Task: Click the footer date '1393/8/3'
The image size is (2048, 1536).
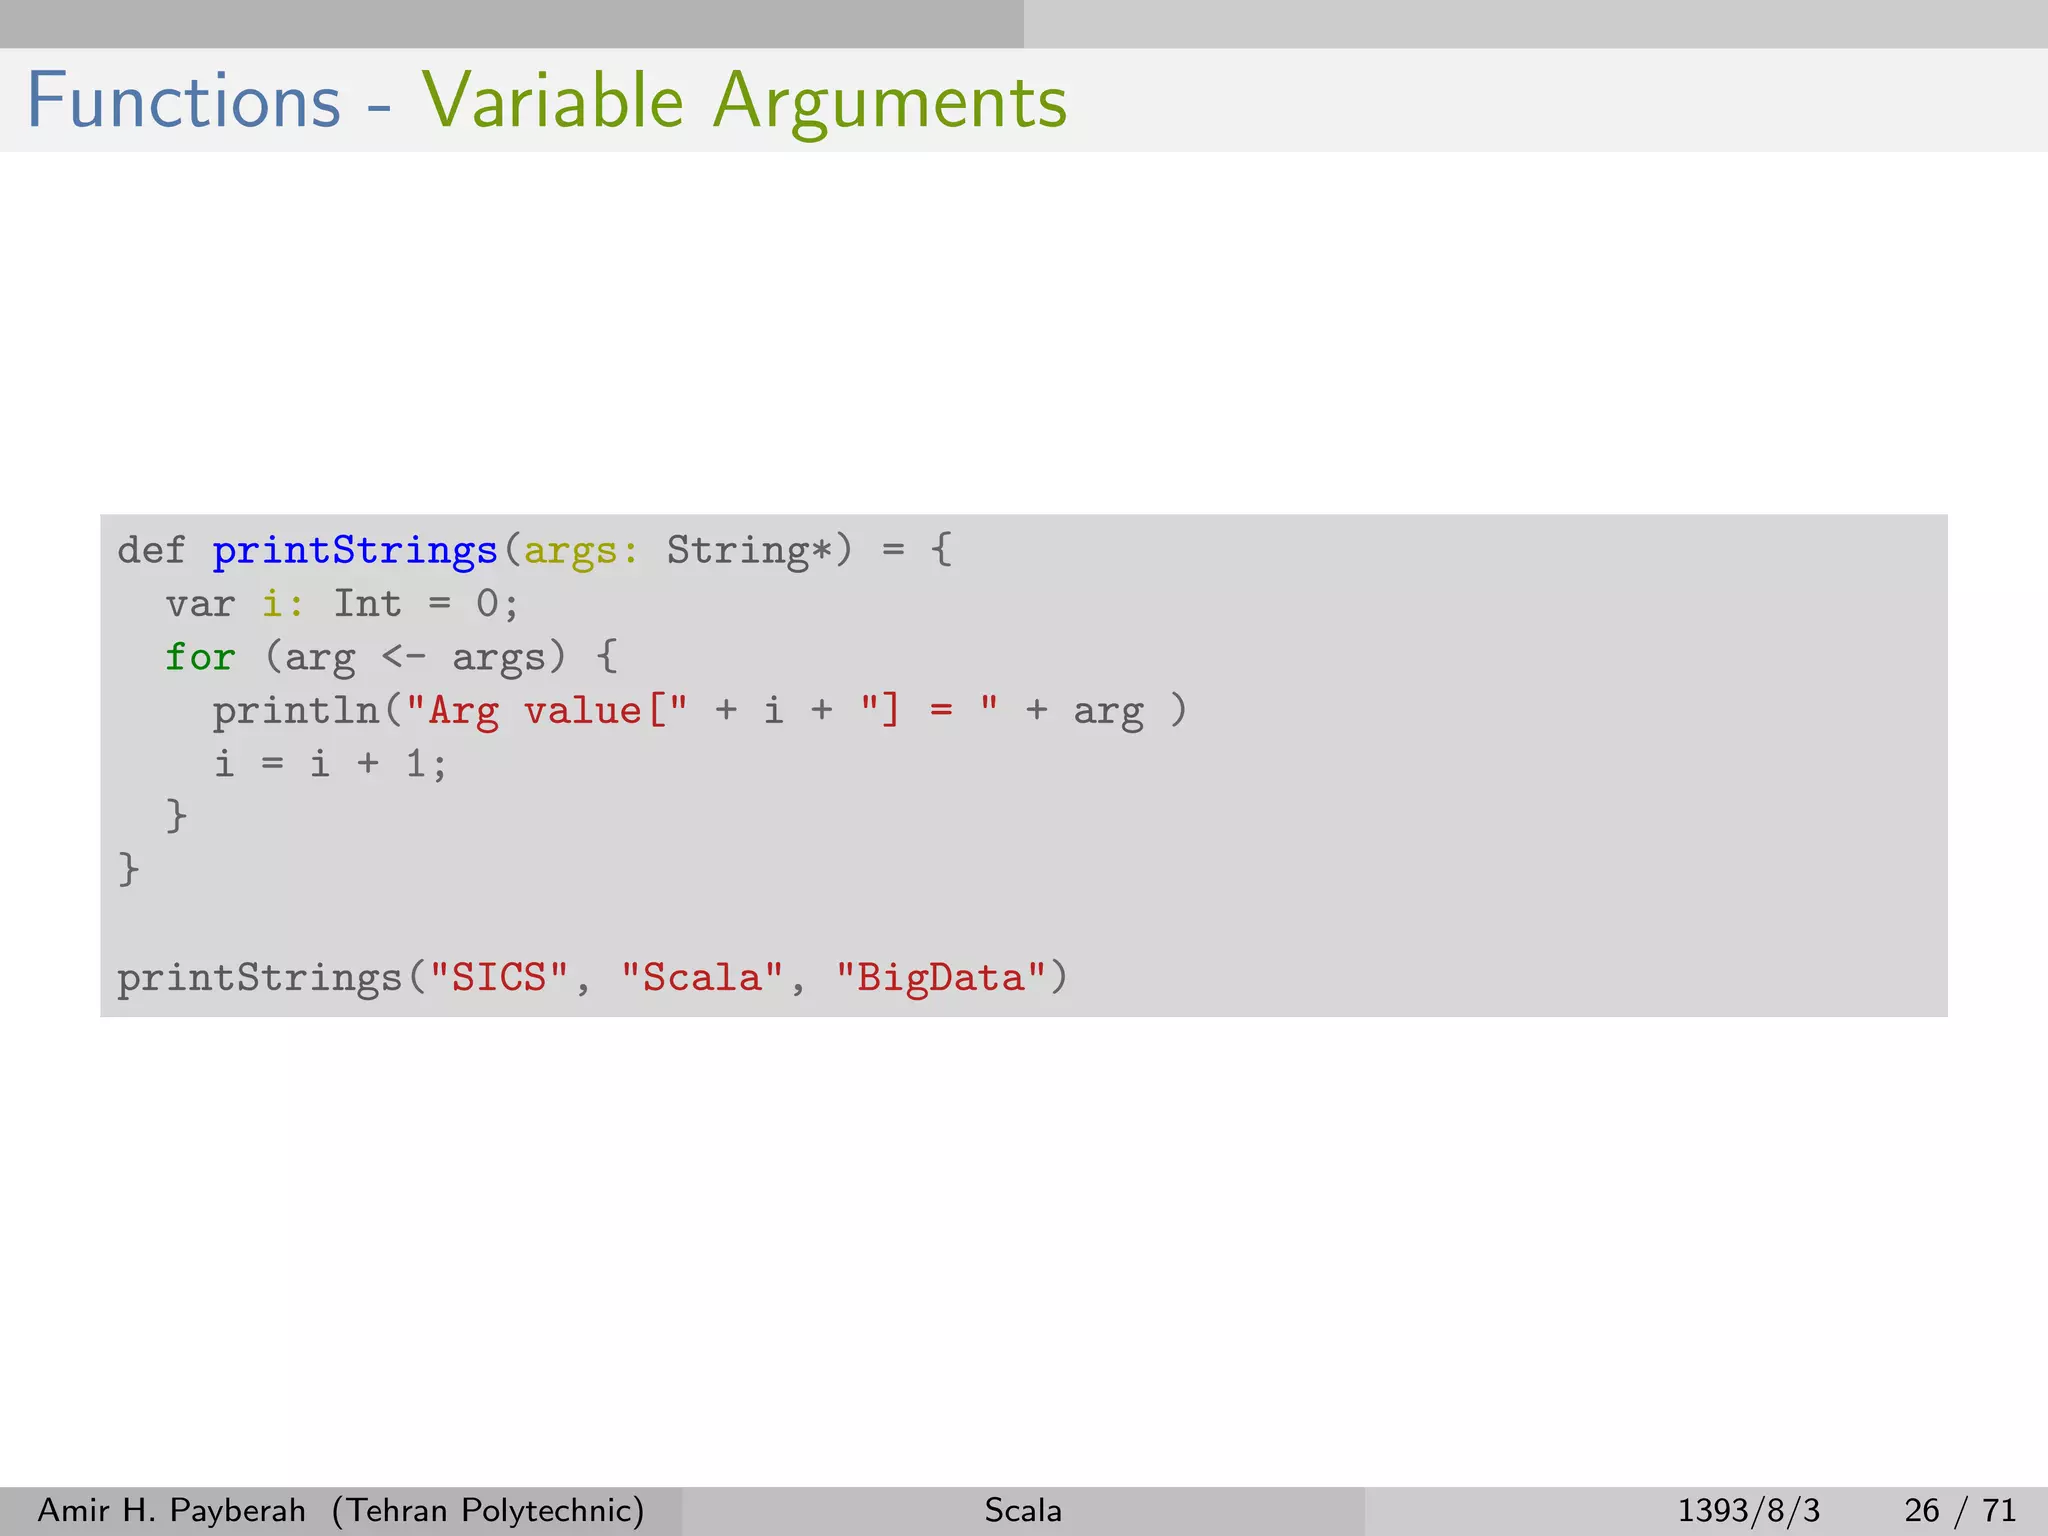Action: tap(1749, 1510)
